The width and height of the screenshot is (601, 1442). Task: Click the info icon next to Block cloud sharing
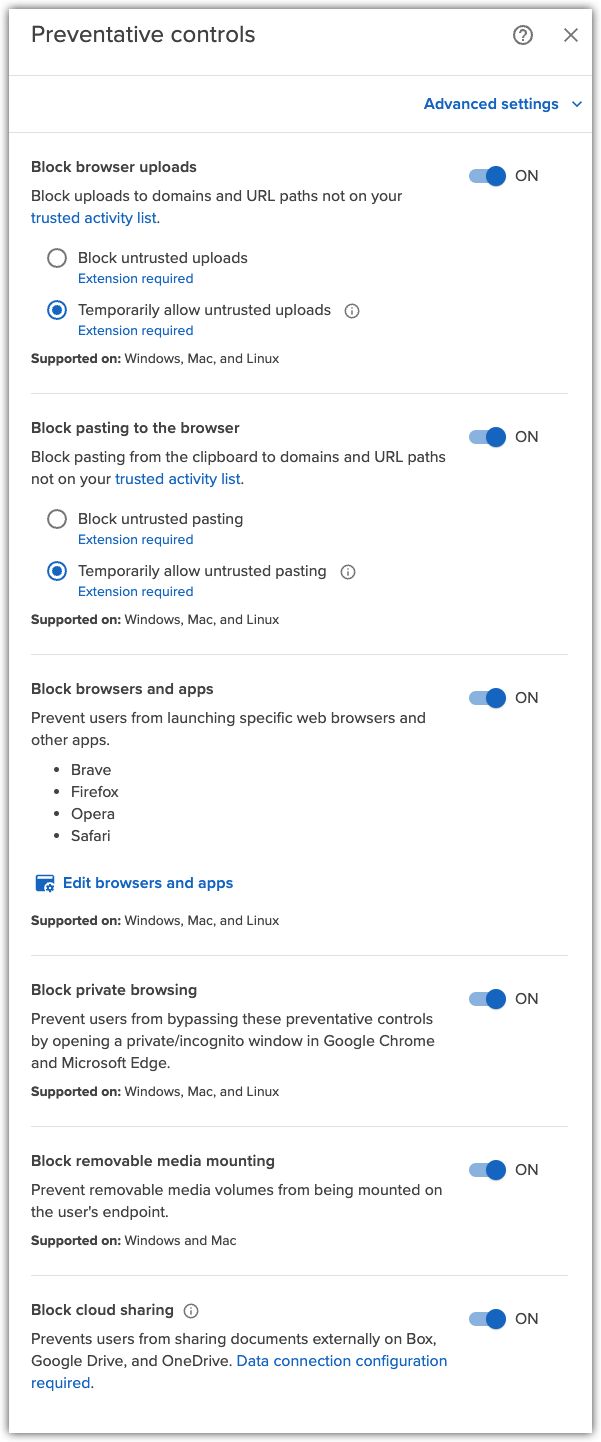190,1311
